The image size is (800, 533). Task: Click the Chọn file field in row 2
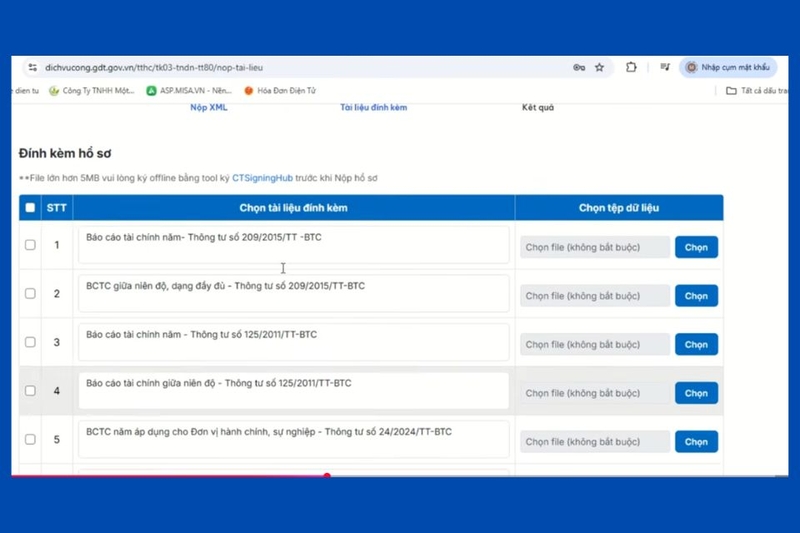click(595, 296)
